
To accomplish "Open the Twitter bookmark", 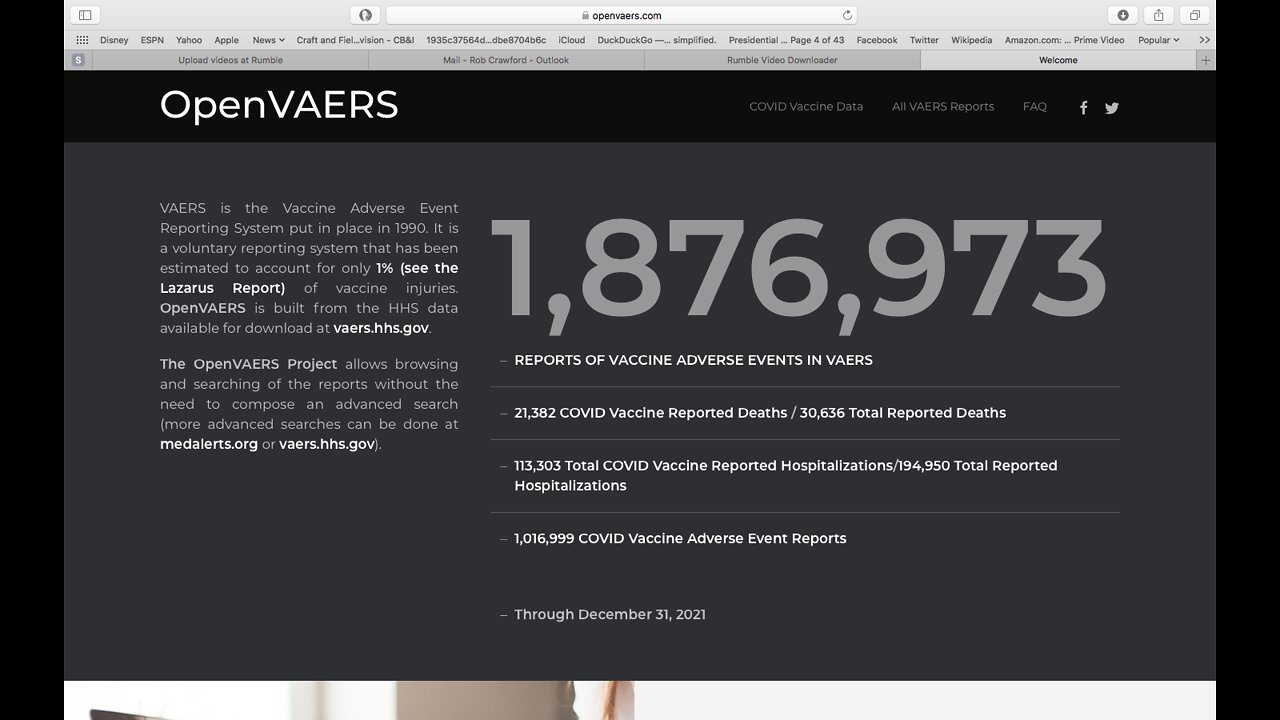I will point(924,40).
